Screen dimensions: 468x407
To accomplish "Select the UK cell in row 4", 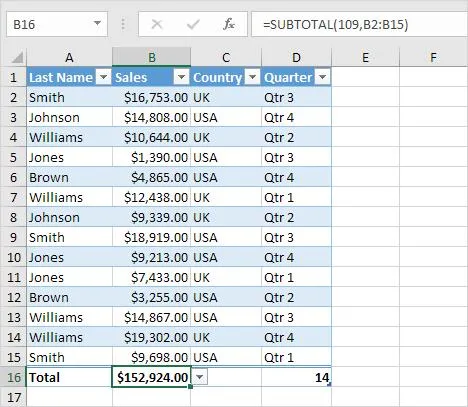I will tap(226, 137).
